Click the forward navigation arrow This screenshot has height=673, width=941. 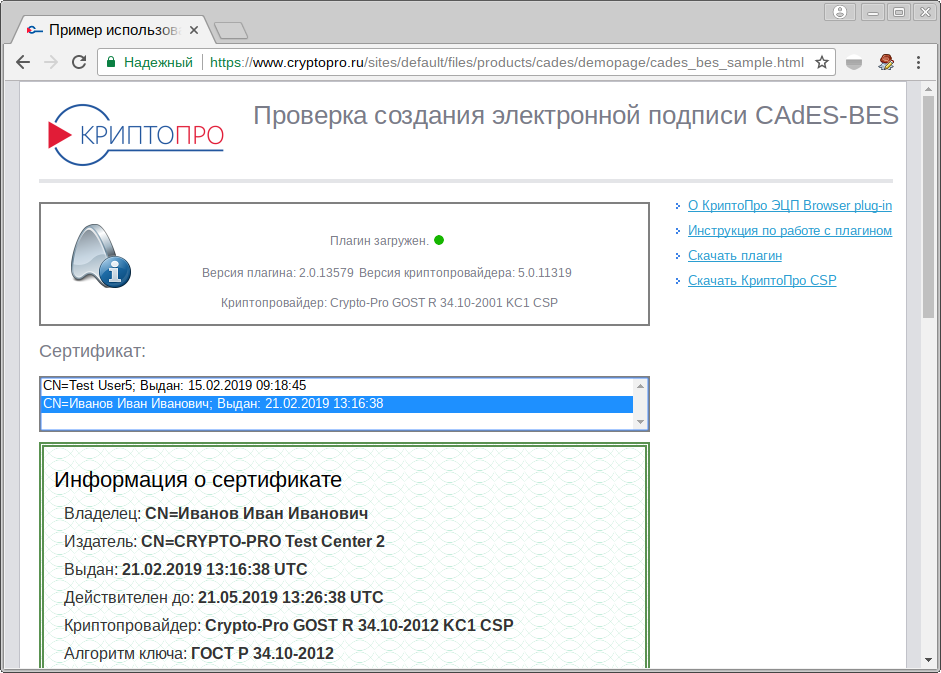[51, 62]
